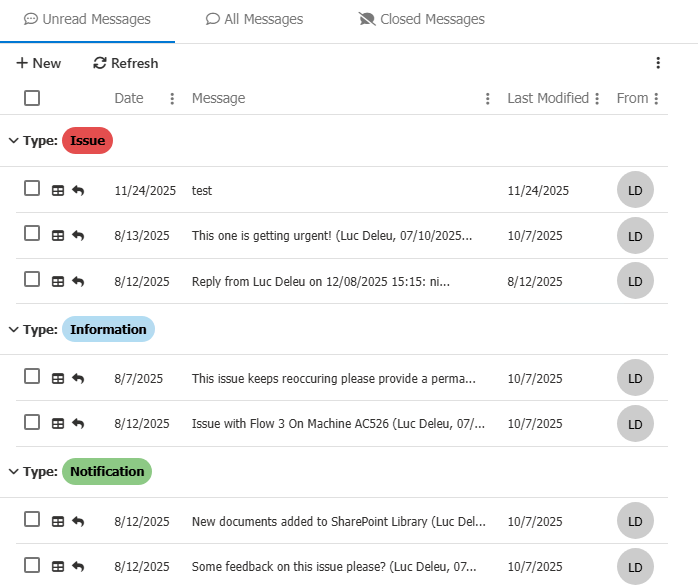Screen dimensions: 698x587
Task: Click LD avatar on the 'test' row
Action: tap(635, 190)
